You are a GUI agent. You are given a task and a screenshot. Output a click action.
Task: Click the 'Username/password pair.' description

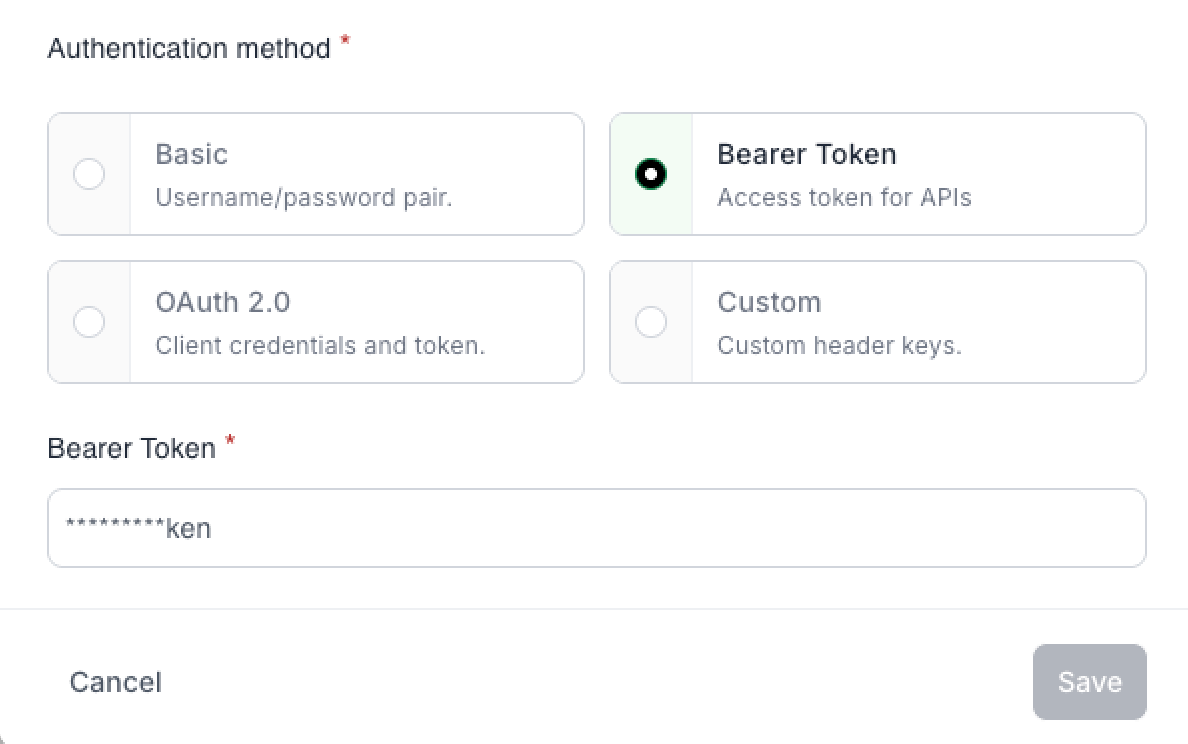click(x=304, y=197)
